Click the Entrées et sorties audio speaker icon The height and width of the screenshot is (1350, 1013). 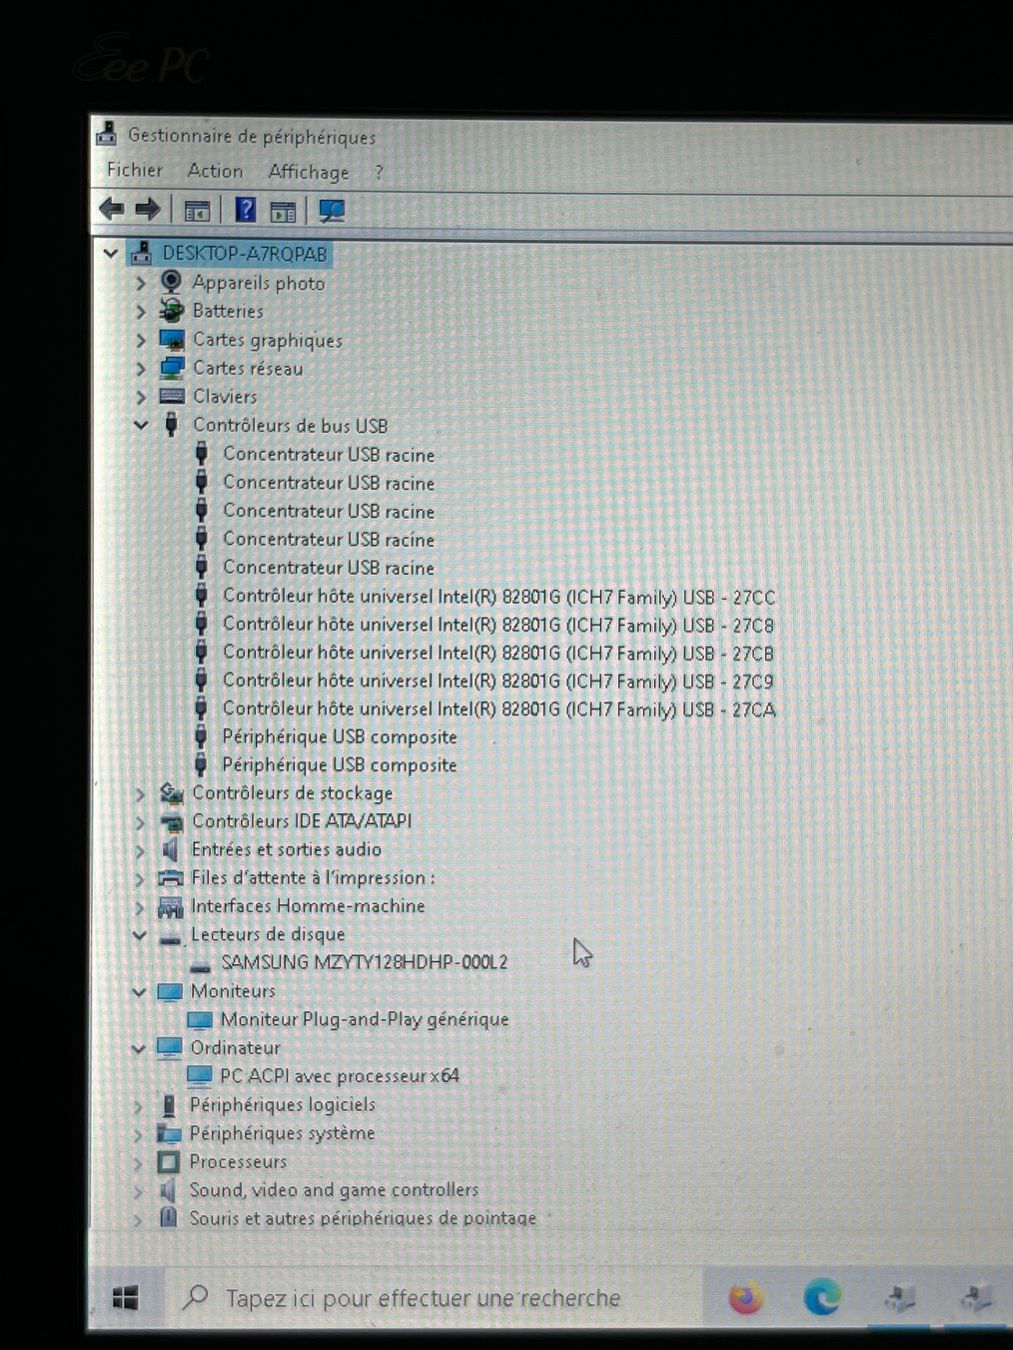pos(170,849)
